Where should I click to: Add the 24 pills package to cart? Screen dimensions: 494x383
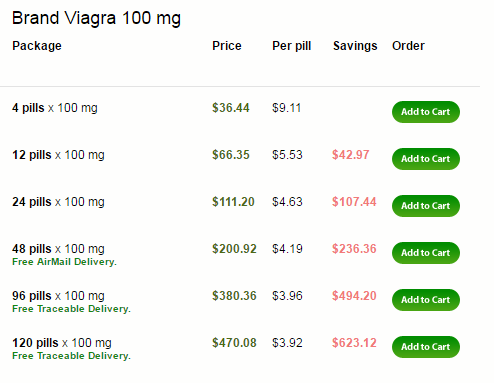point(426,206)
